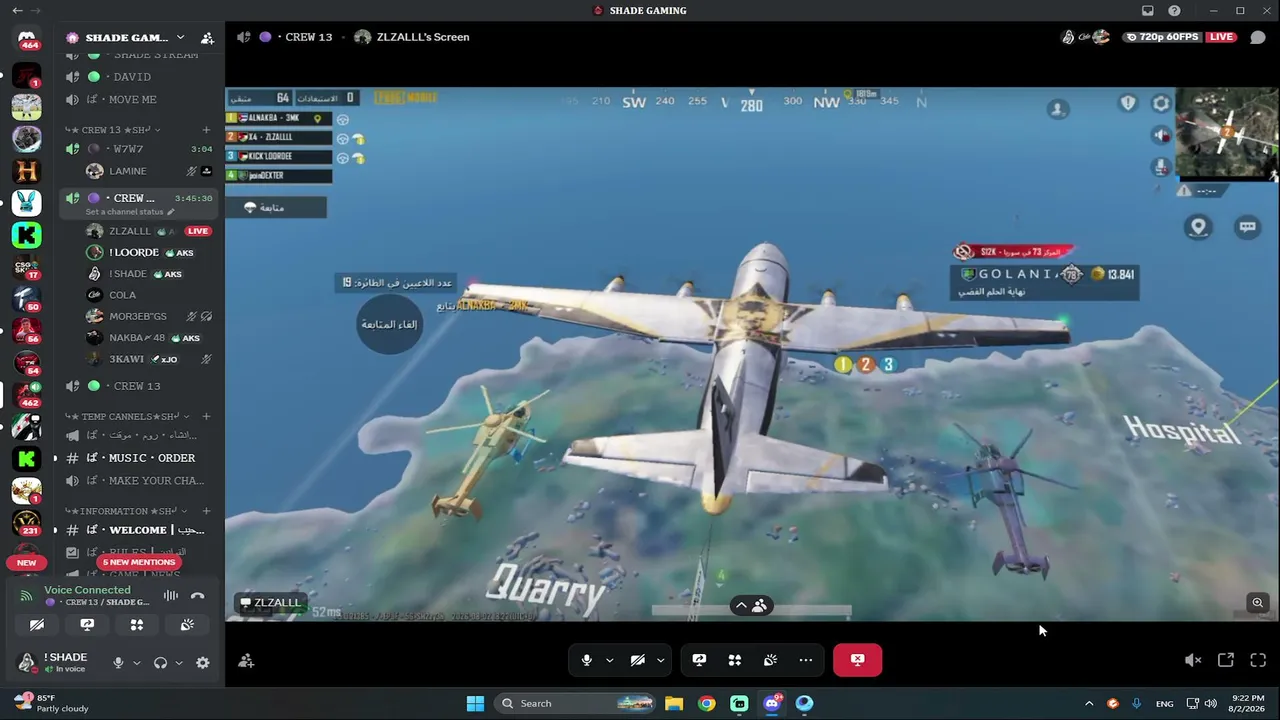Open input device dropdown in user panel

(137, 663)
